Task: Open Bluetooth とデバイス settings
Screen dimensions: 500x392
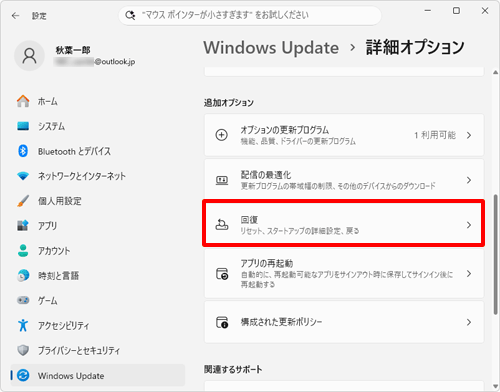Action: [x=98, y=151]
